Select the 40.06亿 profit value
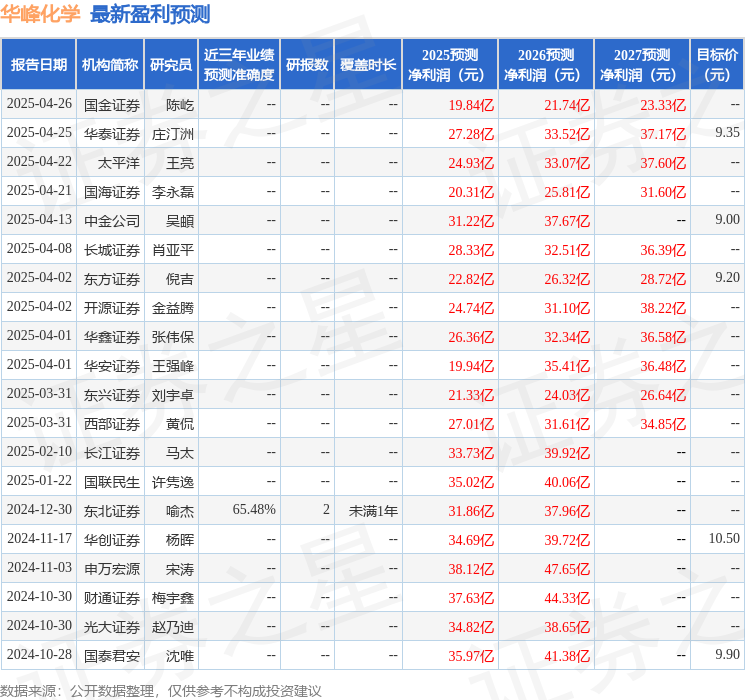 (567, 482)
